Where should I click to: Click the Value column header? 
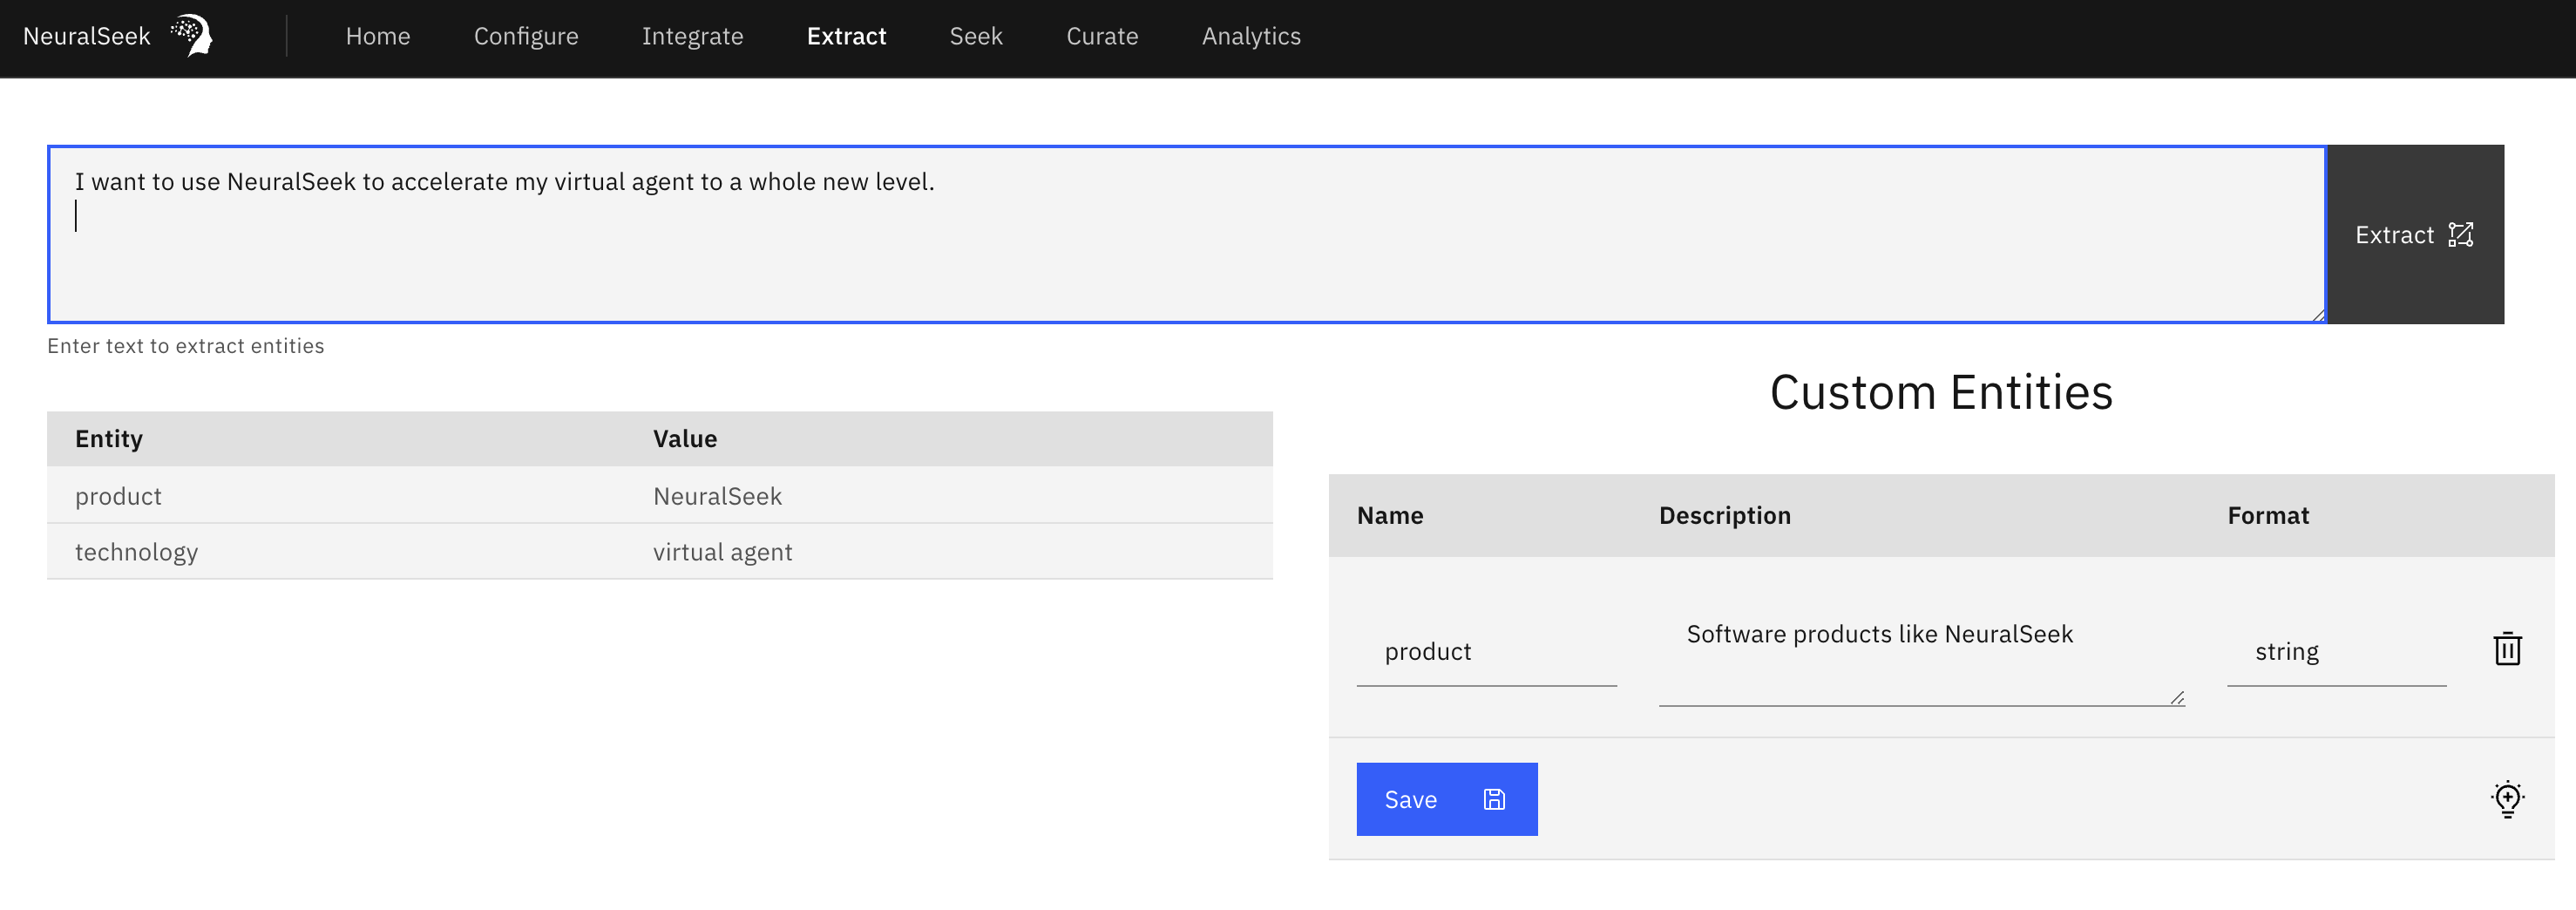click(x=685, y=439)
